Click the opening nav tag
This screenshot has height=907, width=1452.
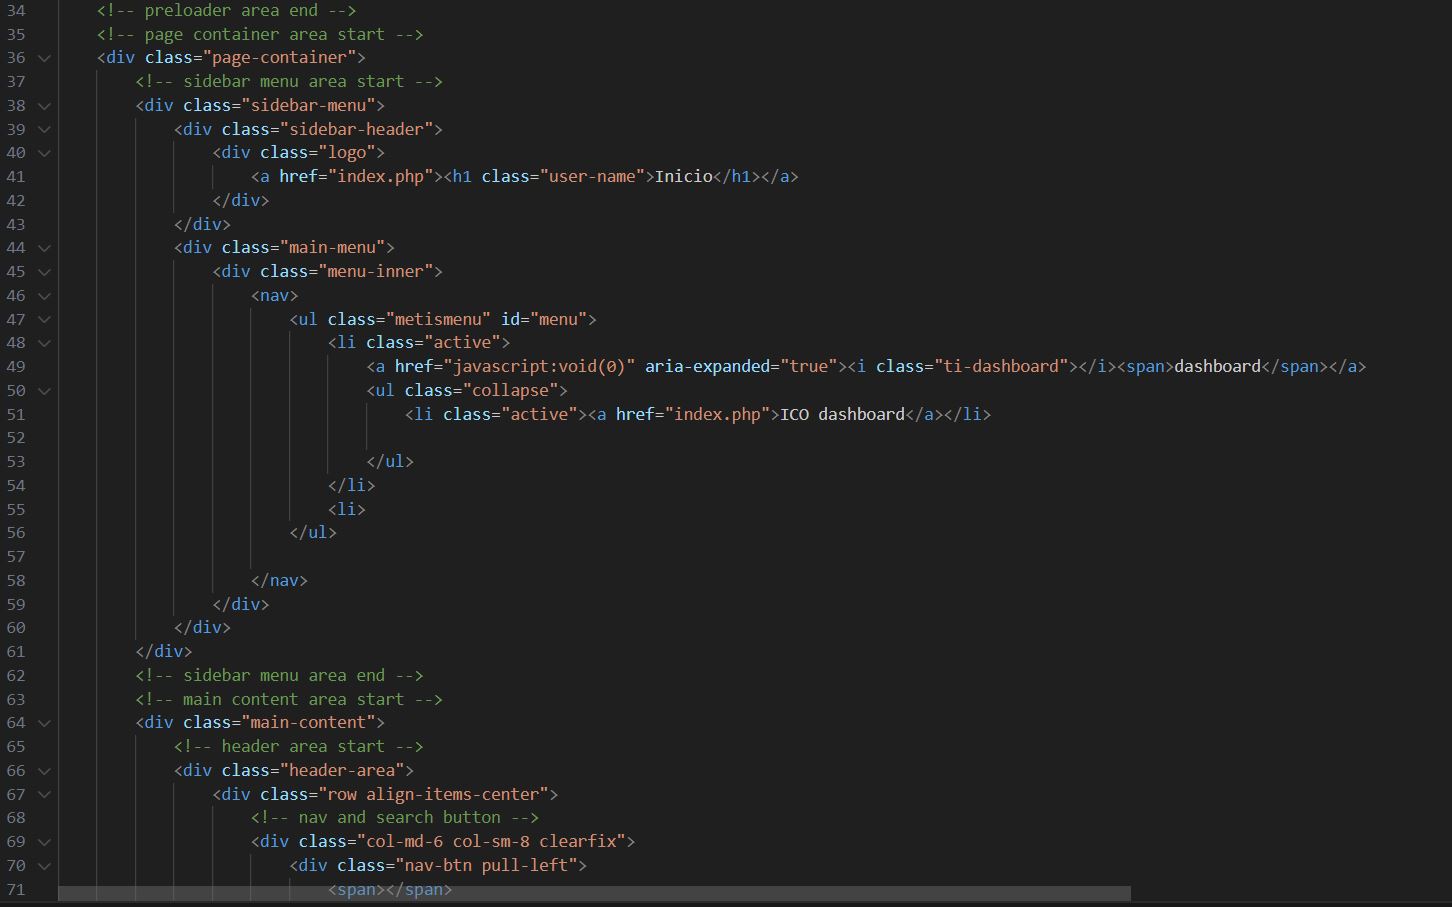275,295
